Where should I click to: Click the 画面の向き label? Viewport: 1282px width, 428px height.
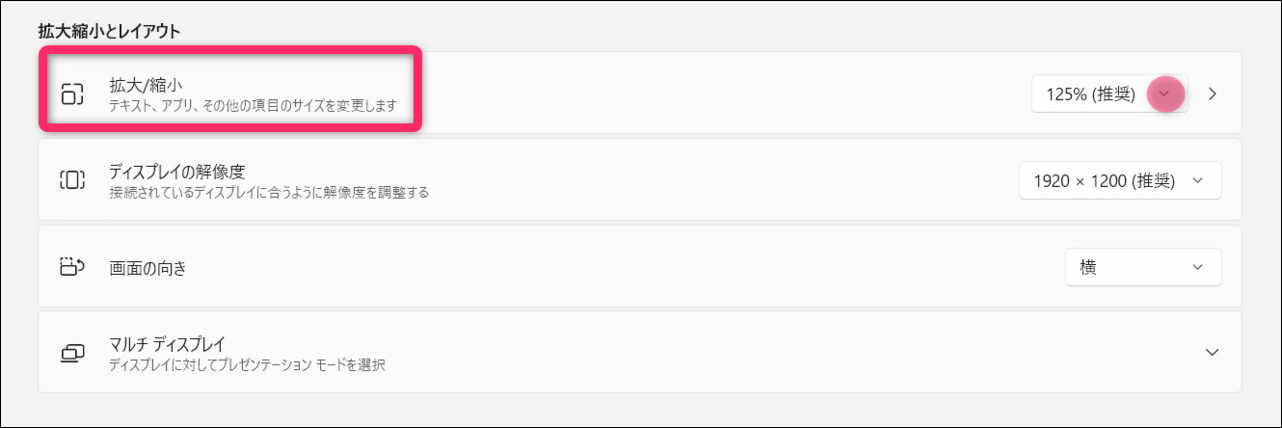click(x=148, y=268)
